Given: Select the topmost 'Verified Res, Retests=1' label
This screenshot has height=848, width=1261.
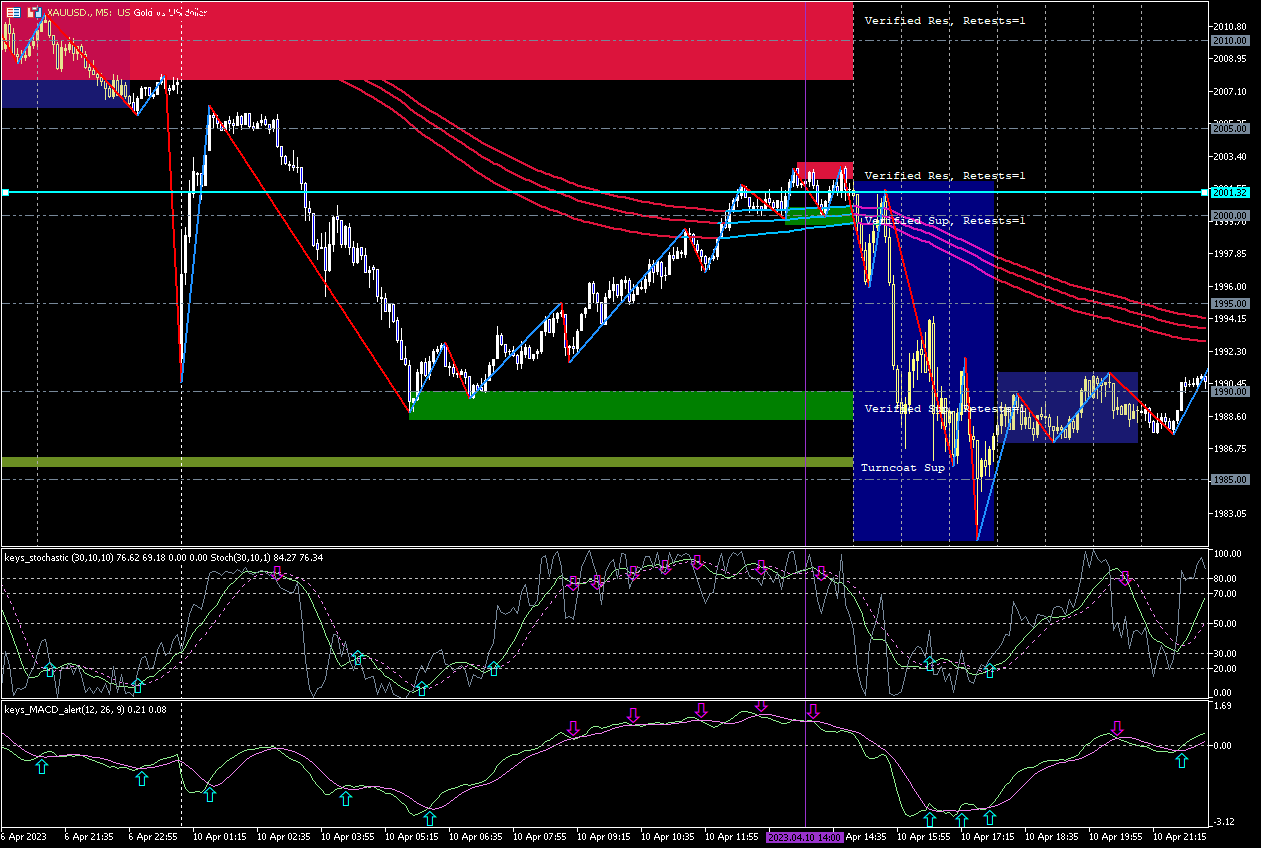Looking at the screenshot, I should pyautogui.click(x=945, y=20).
